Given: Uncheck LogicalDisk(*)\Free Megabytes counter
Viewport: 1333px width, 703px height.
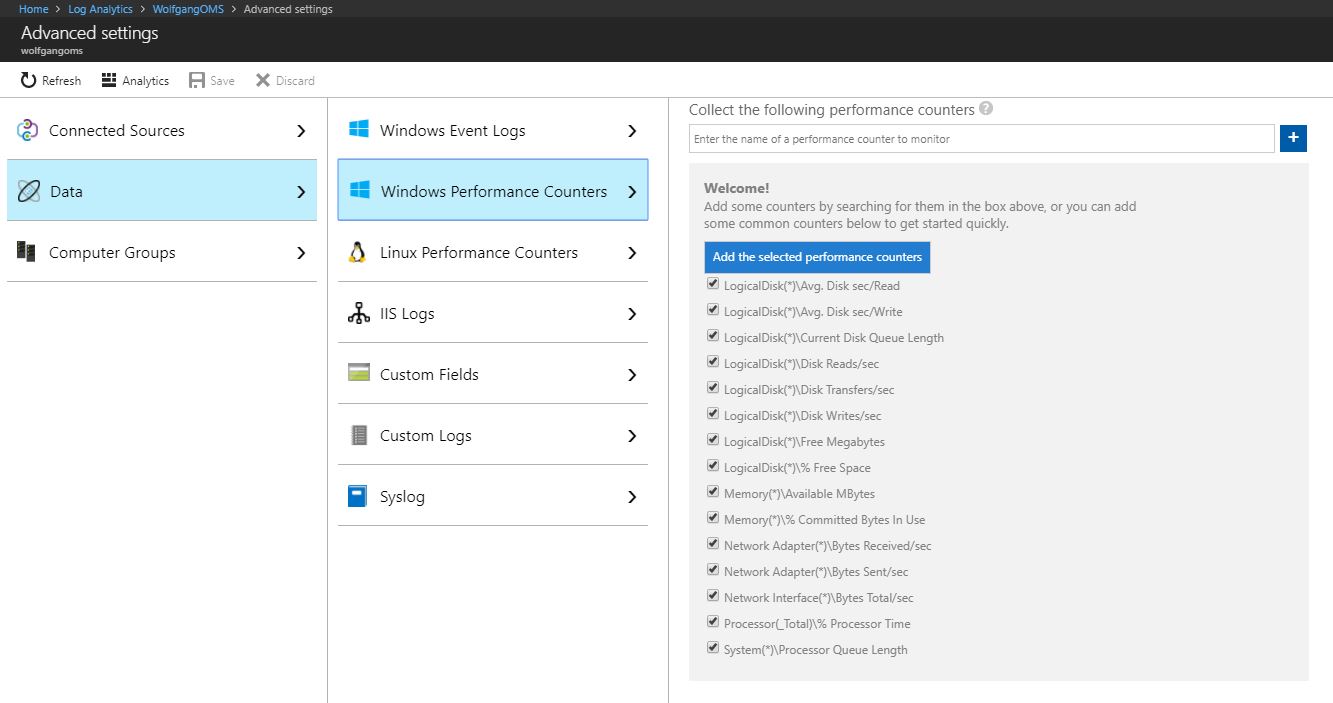Looking at the screenshot, I should pyautogui.click(x=713, y=439).
